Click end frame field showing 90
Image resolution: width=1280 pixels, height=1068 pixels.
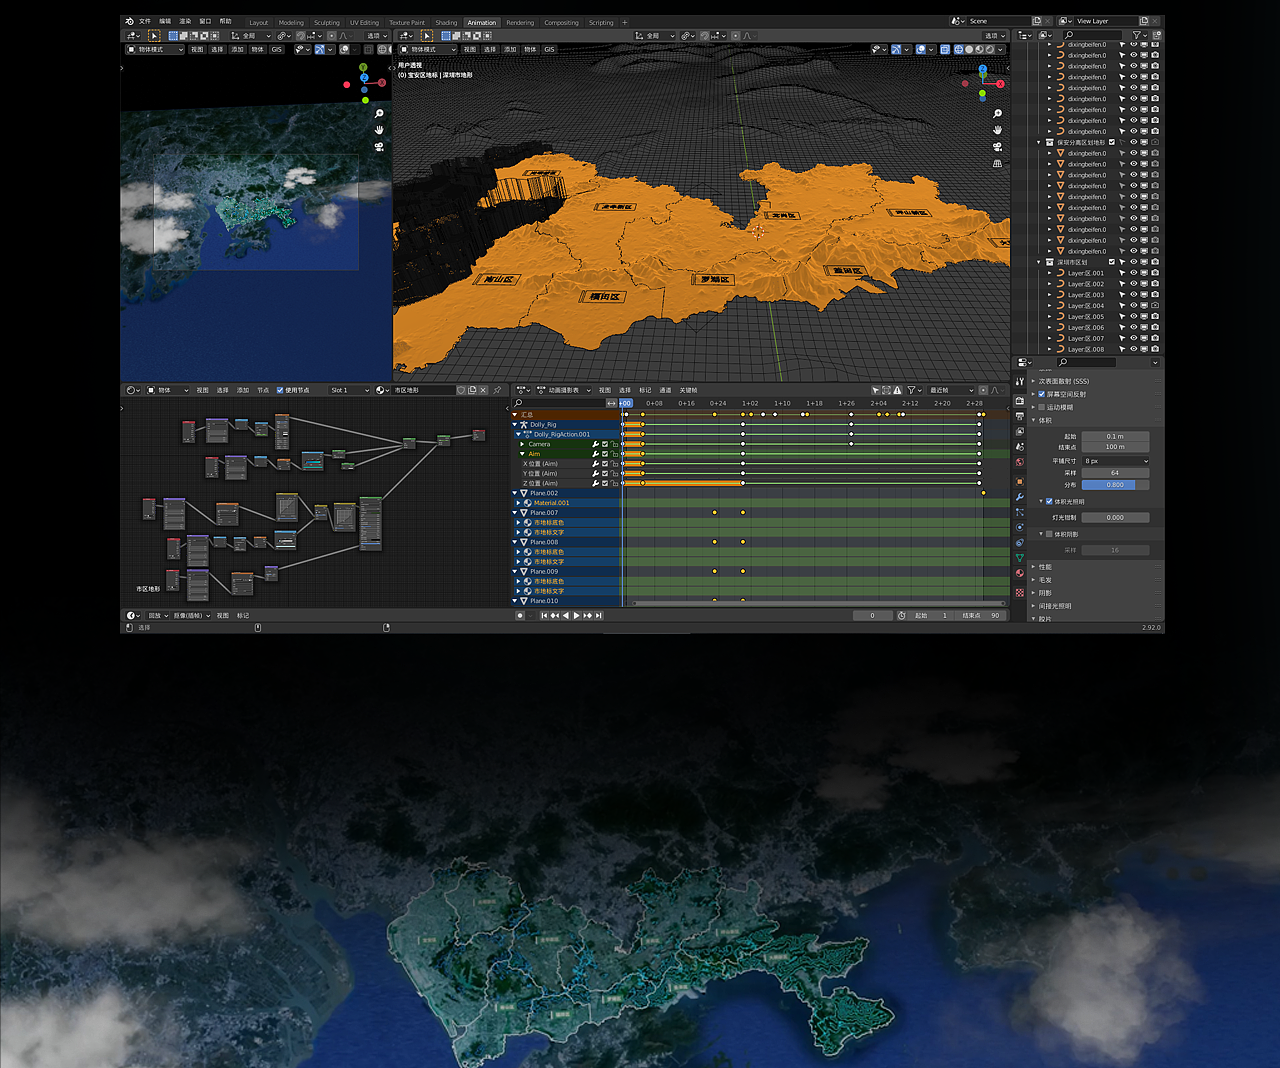pyautogui.click(x=982, y=616)
